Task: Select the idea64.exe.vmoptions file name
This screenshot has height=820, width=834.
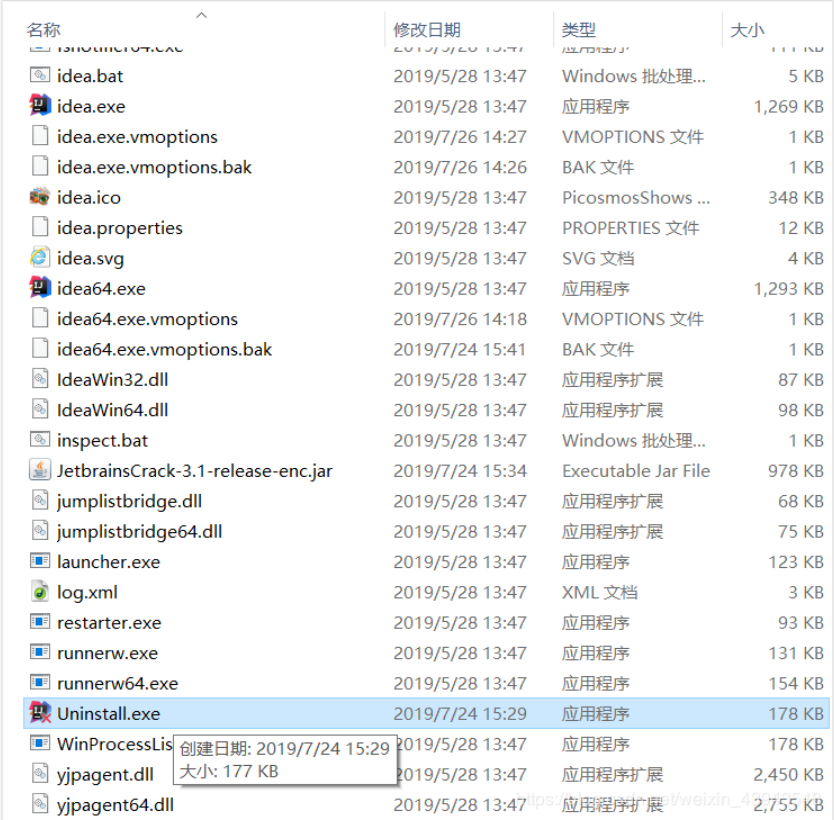Action: [147, 319]
